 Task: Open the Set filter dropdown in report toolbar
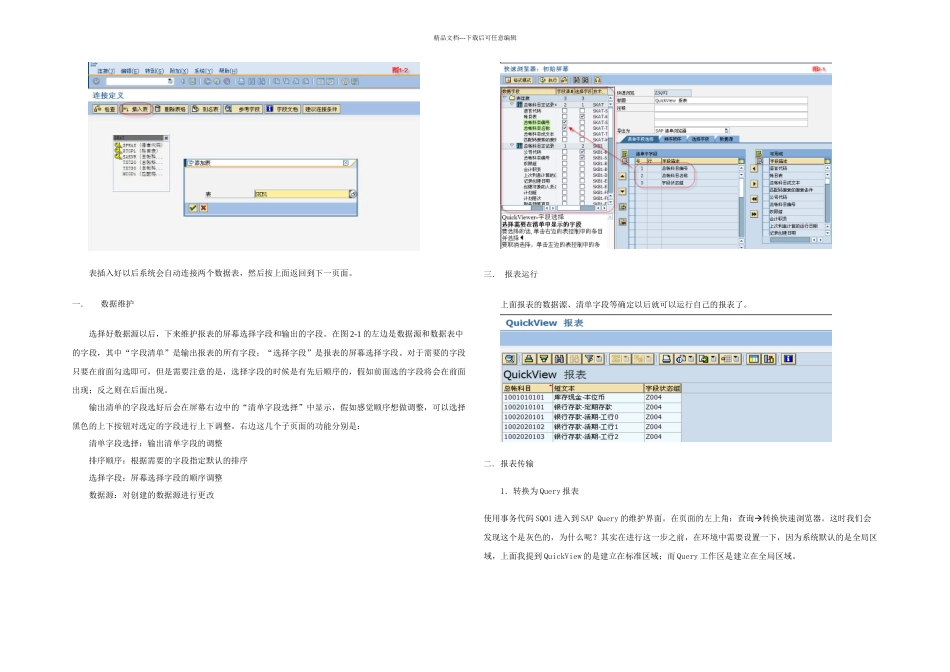click(x=599, y=359)
